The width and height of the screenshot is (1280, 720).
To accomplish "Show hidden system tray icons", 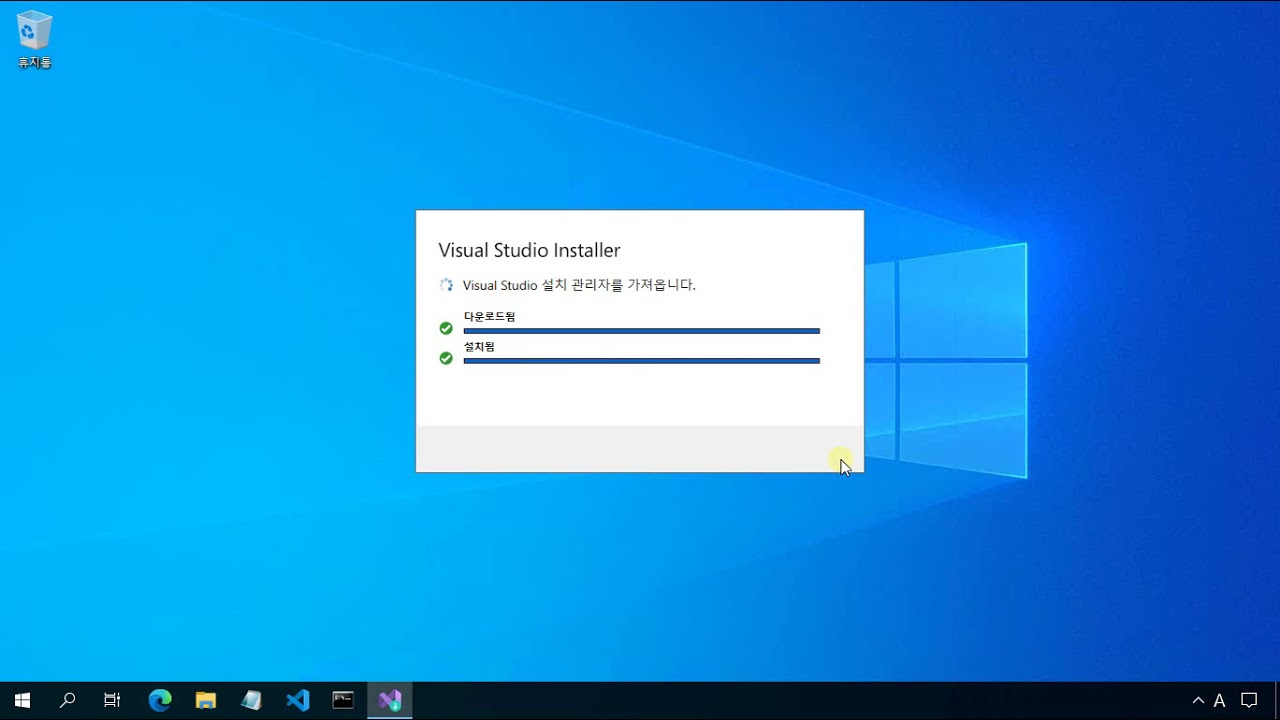I will 1198,700.
